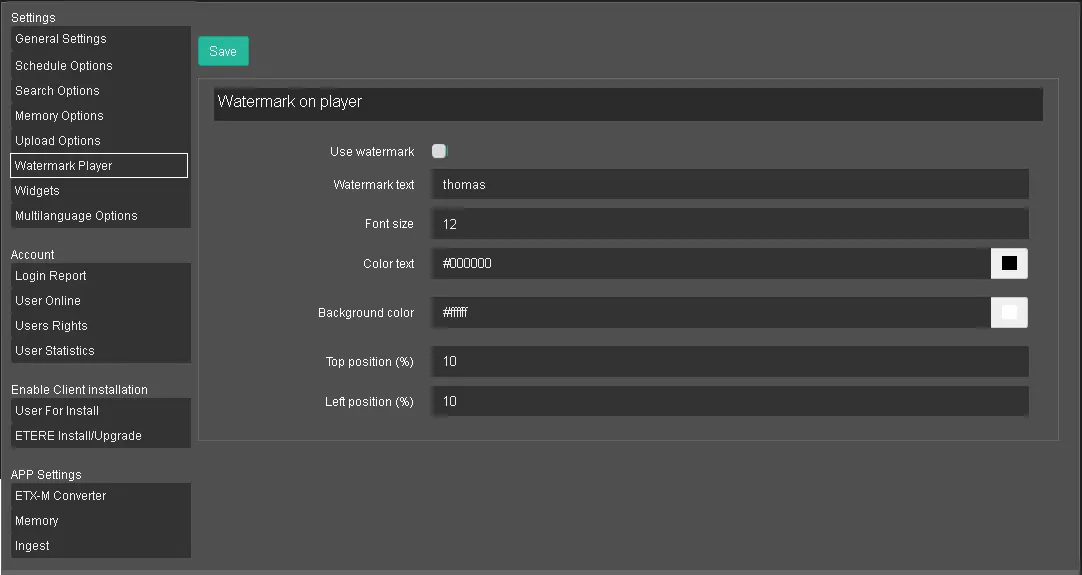
Task: Go to Schedule Options
Action: tap(64, 66)
